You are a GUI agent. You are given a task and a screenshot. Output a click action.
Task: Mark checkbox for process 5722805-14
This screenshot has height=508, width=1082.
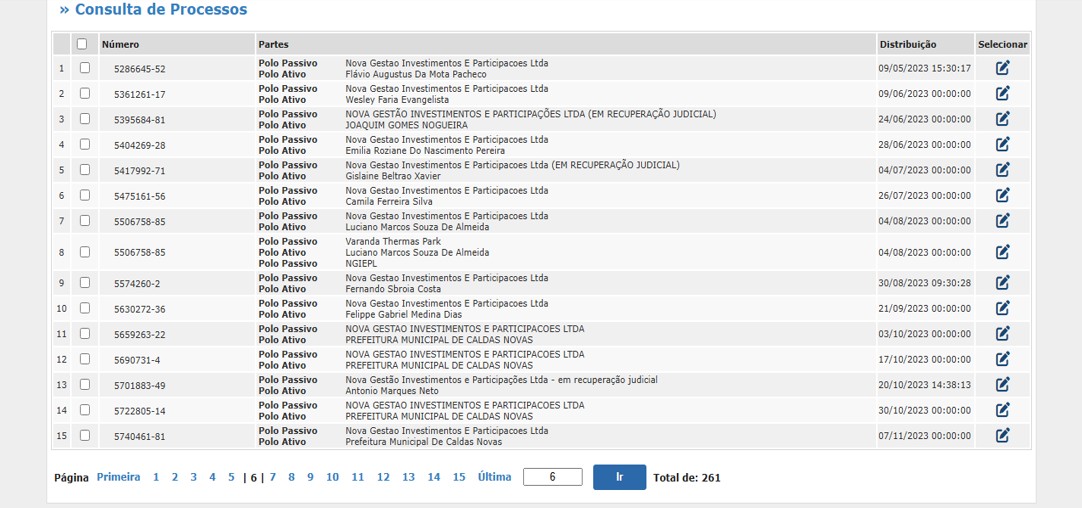[85, 410]
